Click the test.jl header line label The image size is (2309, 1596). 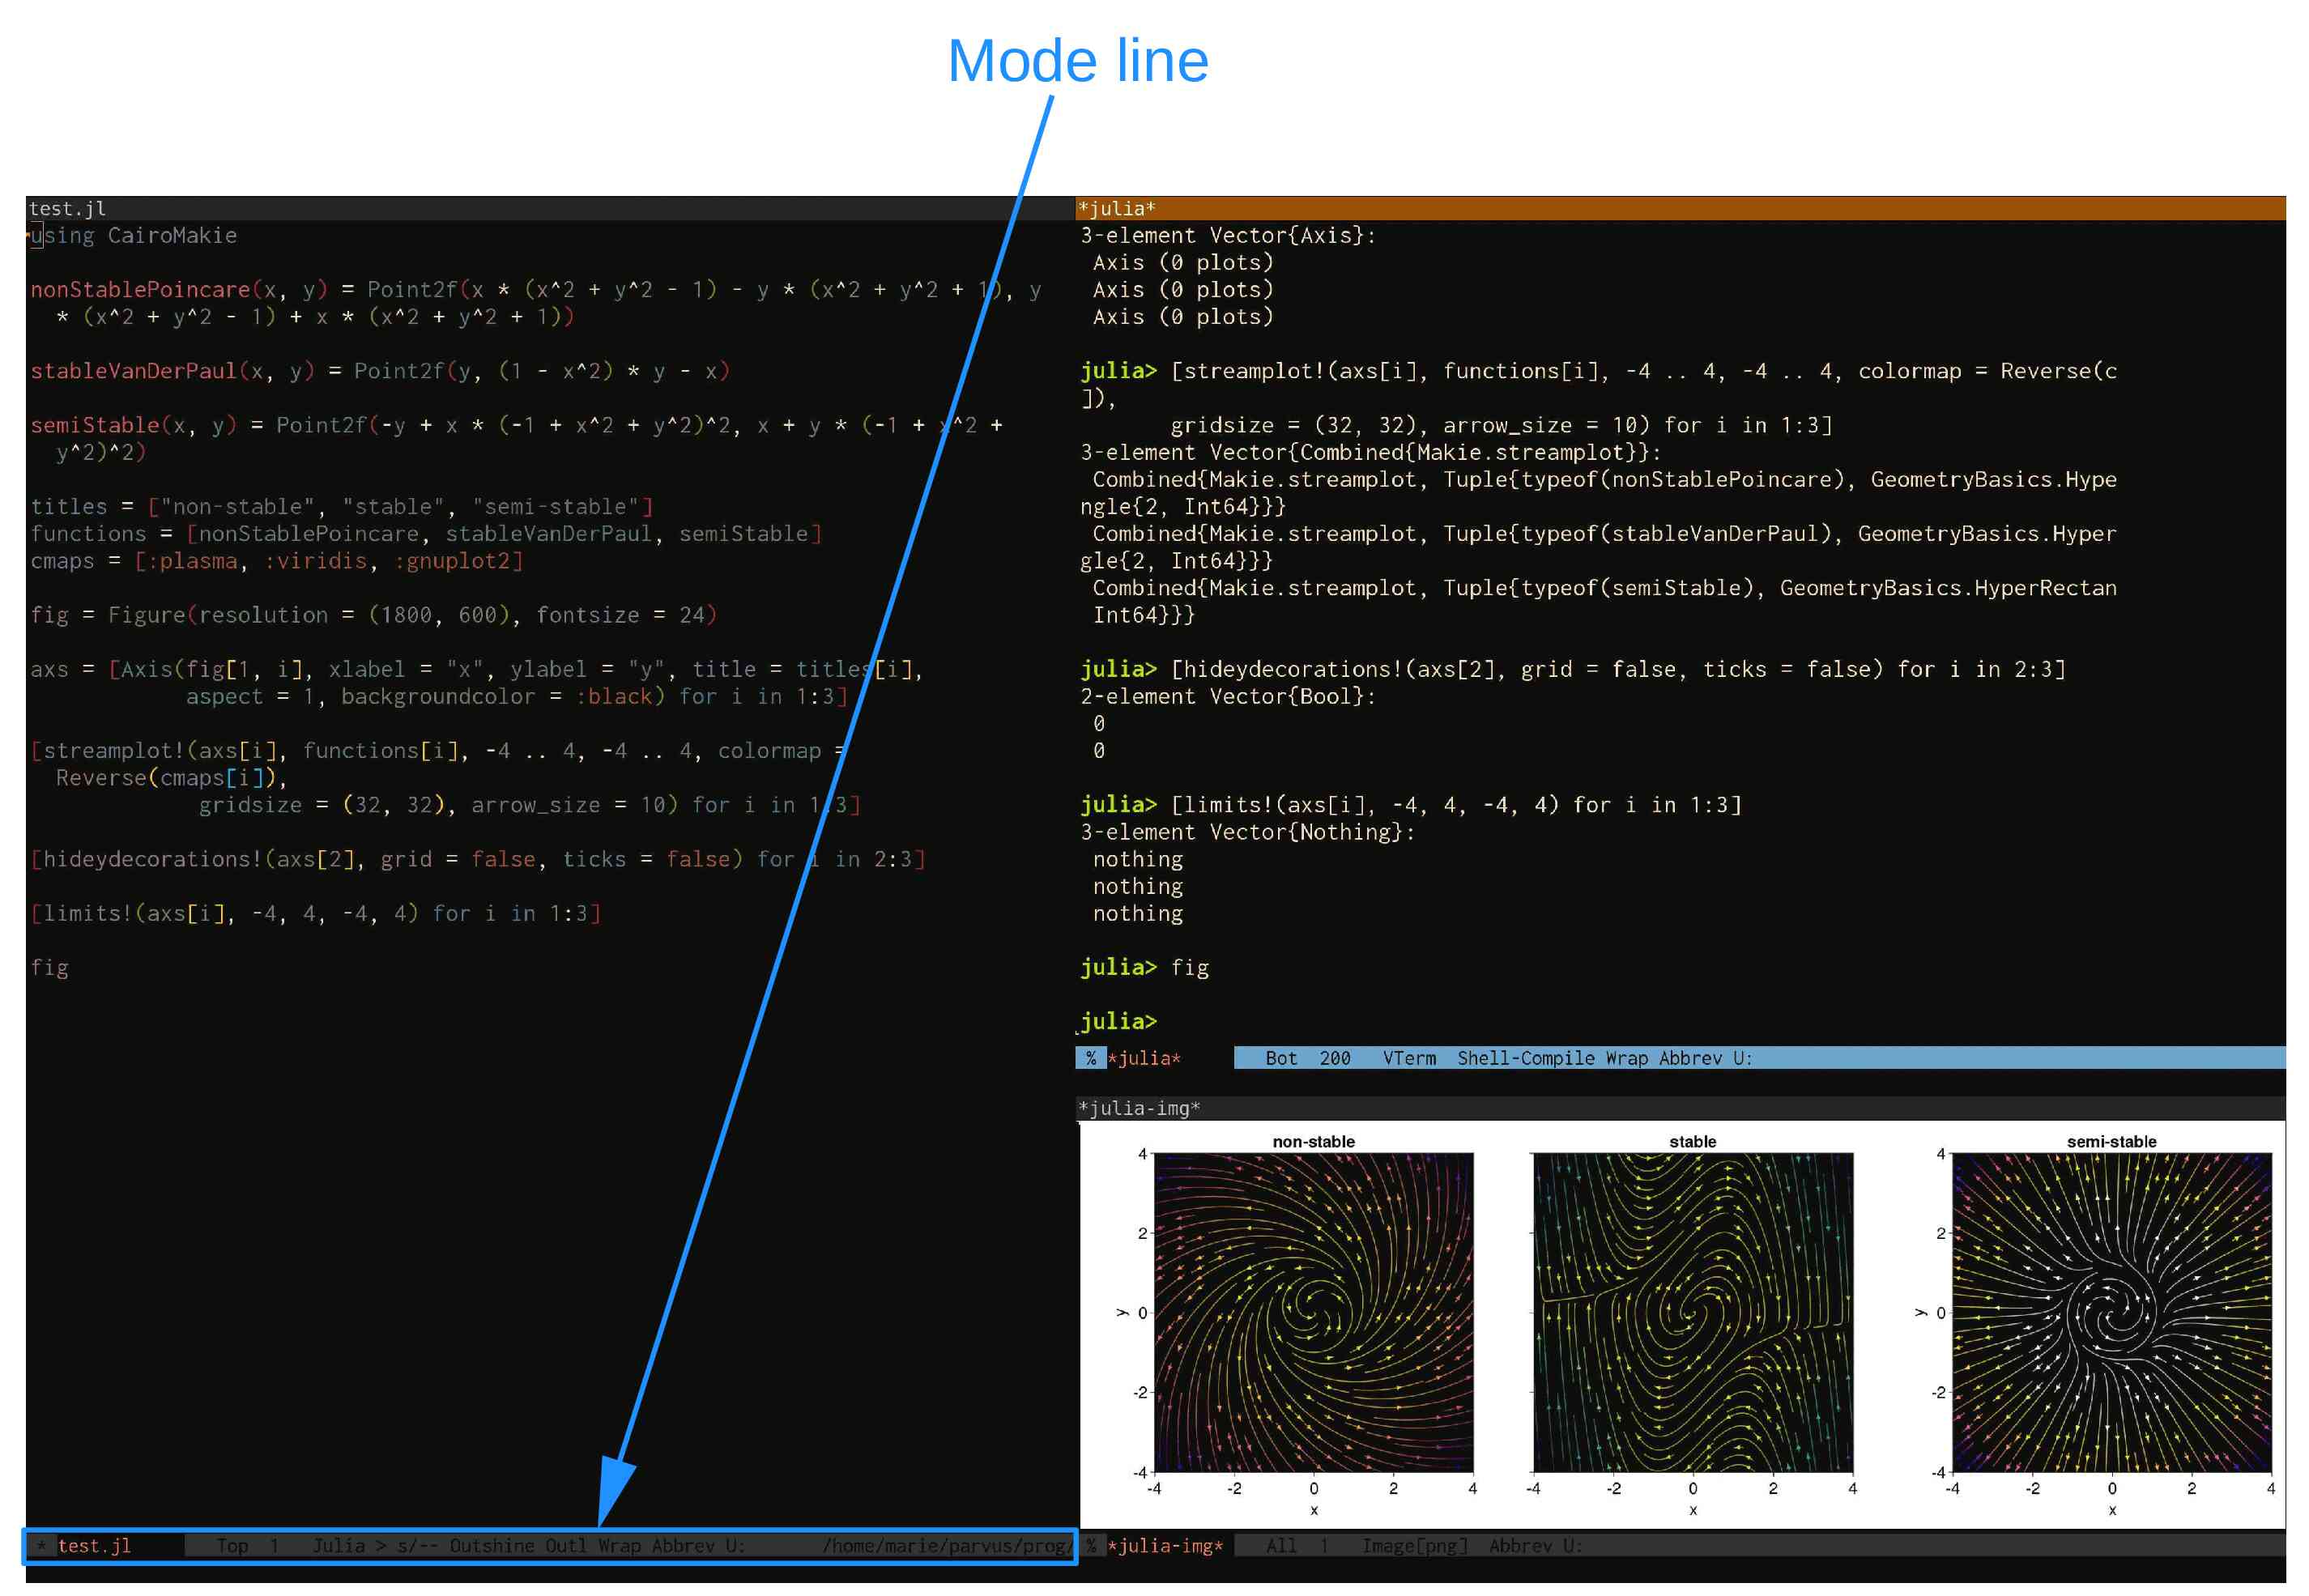click(x=67, y=208)
